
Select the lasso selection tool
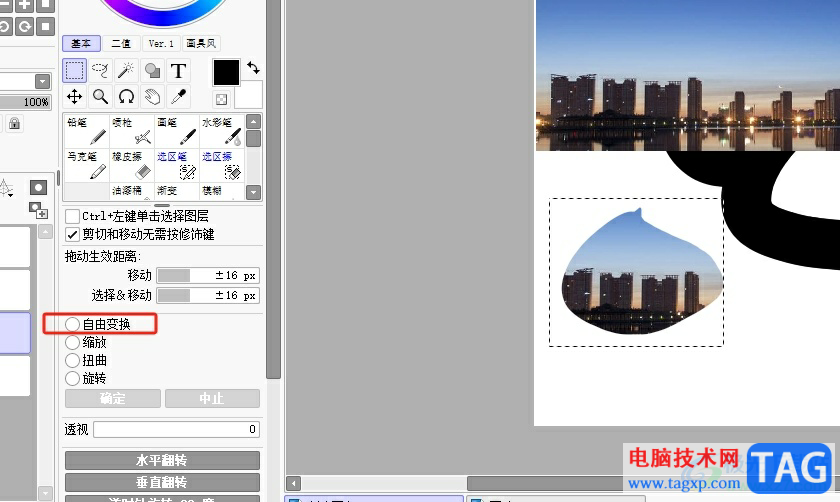(100, 70)
